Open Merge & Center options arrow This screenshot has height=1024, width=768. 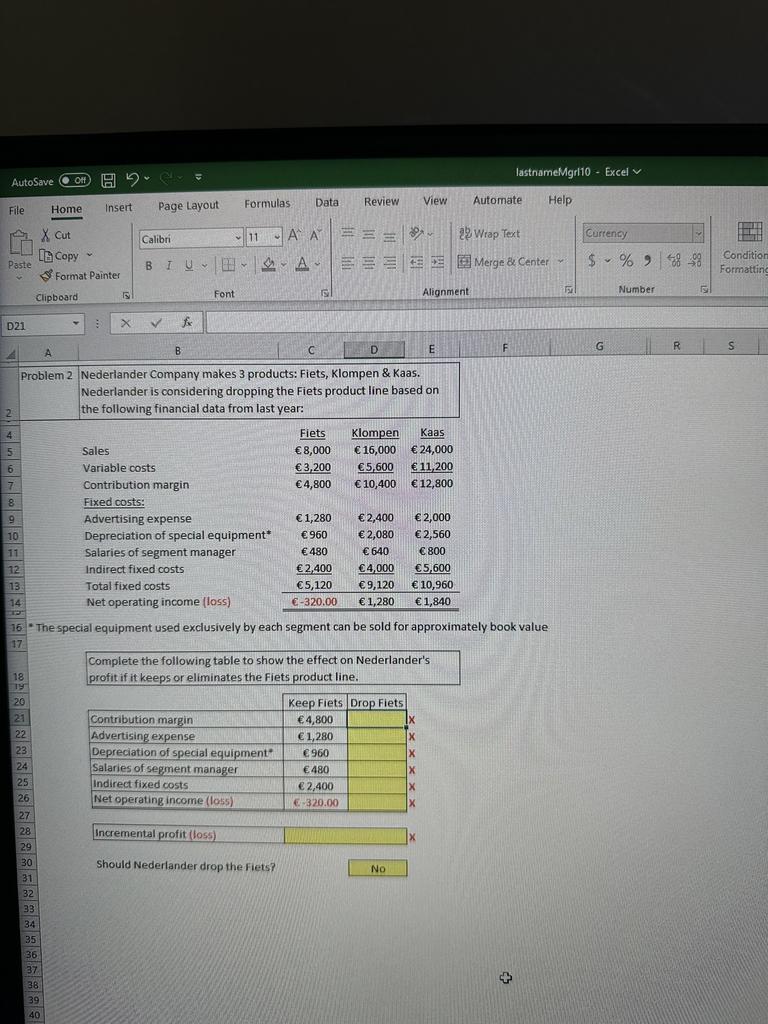pyautogui.click(x=560, y=261)
